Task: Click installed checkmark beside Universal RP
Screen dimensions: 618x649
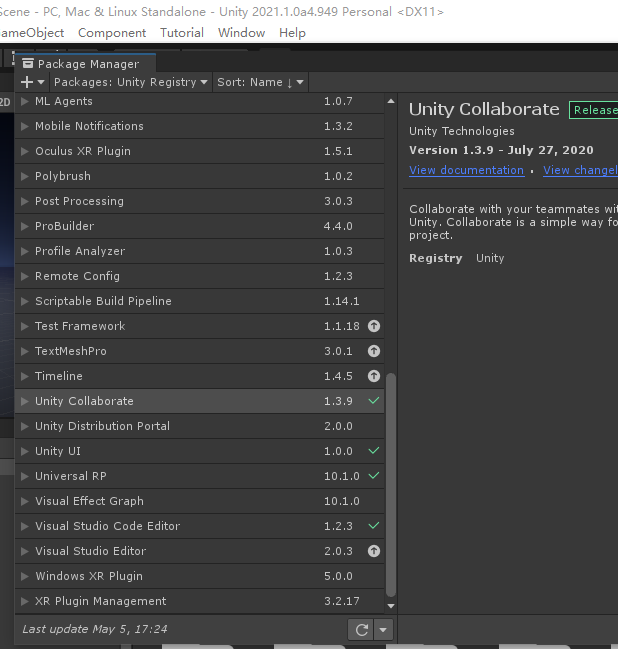Action: 374,476
